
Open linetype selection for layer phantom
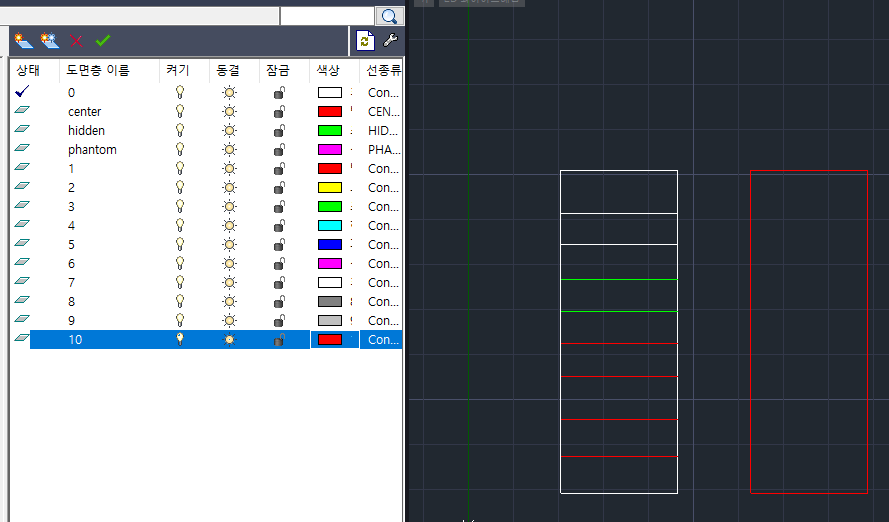point(382,149)
